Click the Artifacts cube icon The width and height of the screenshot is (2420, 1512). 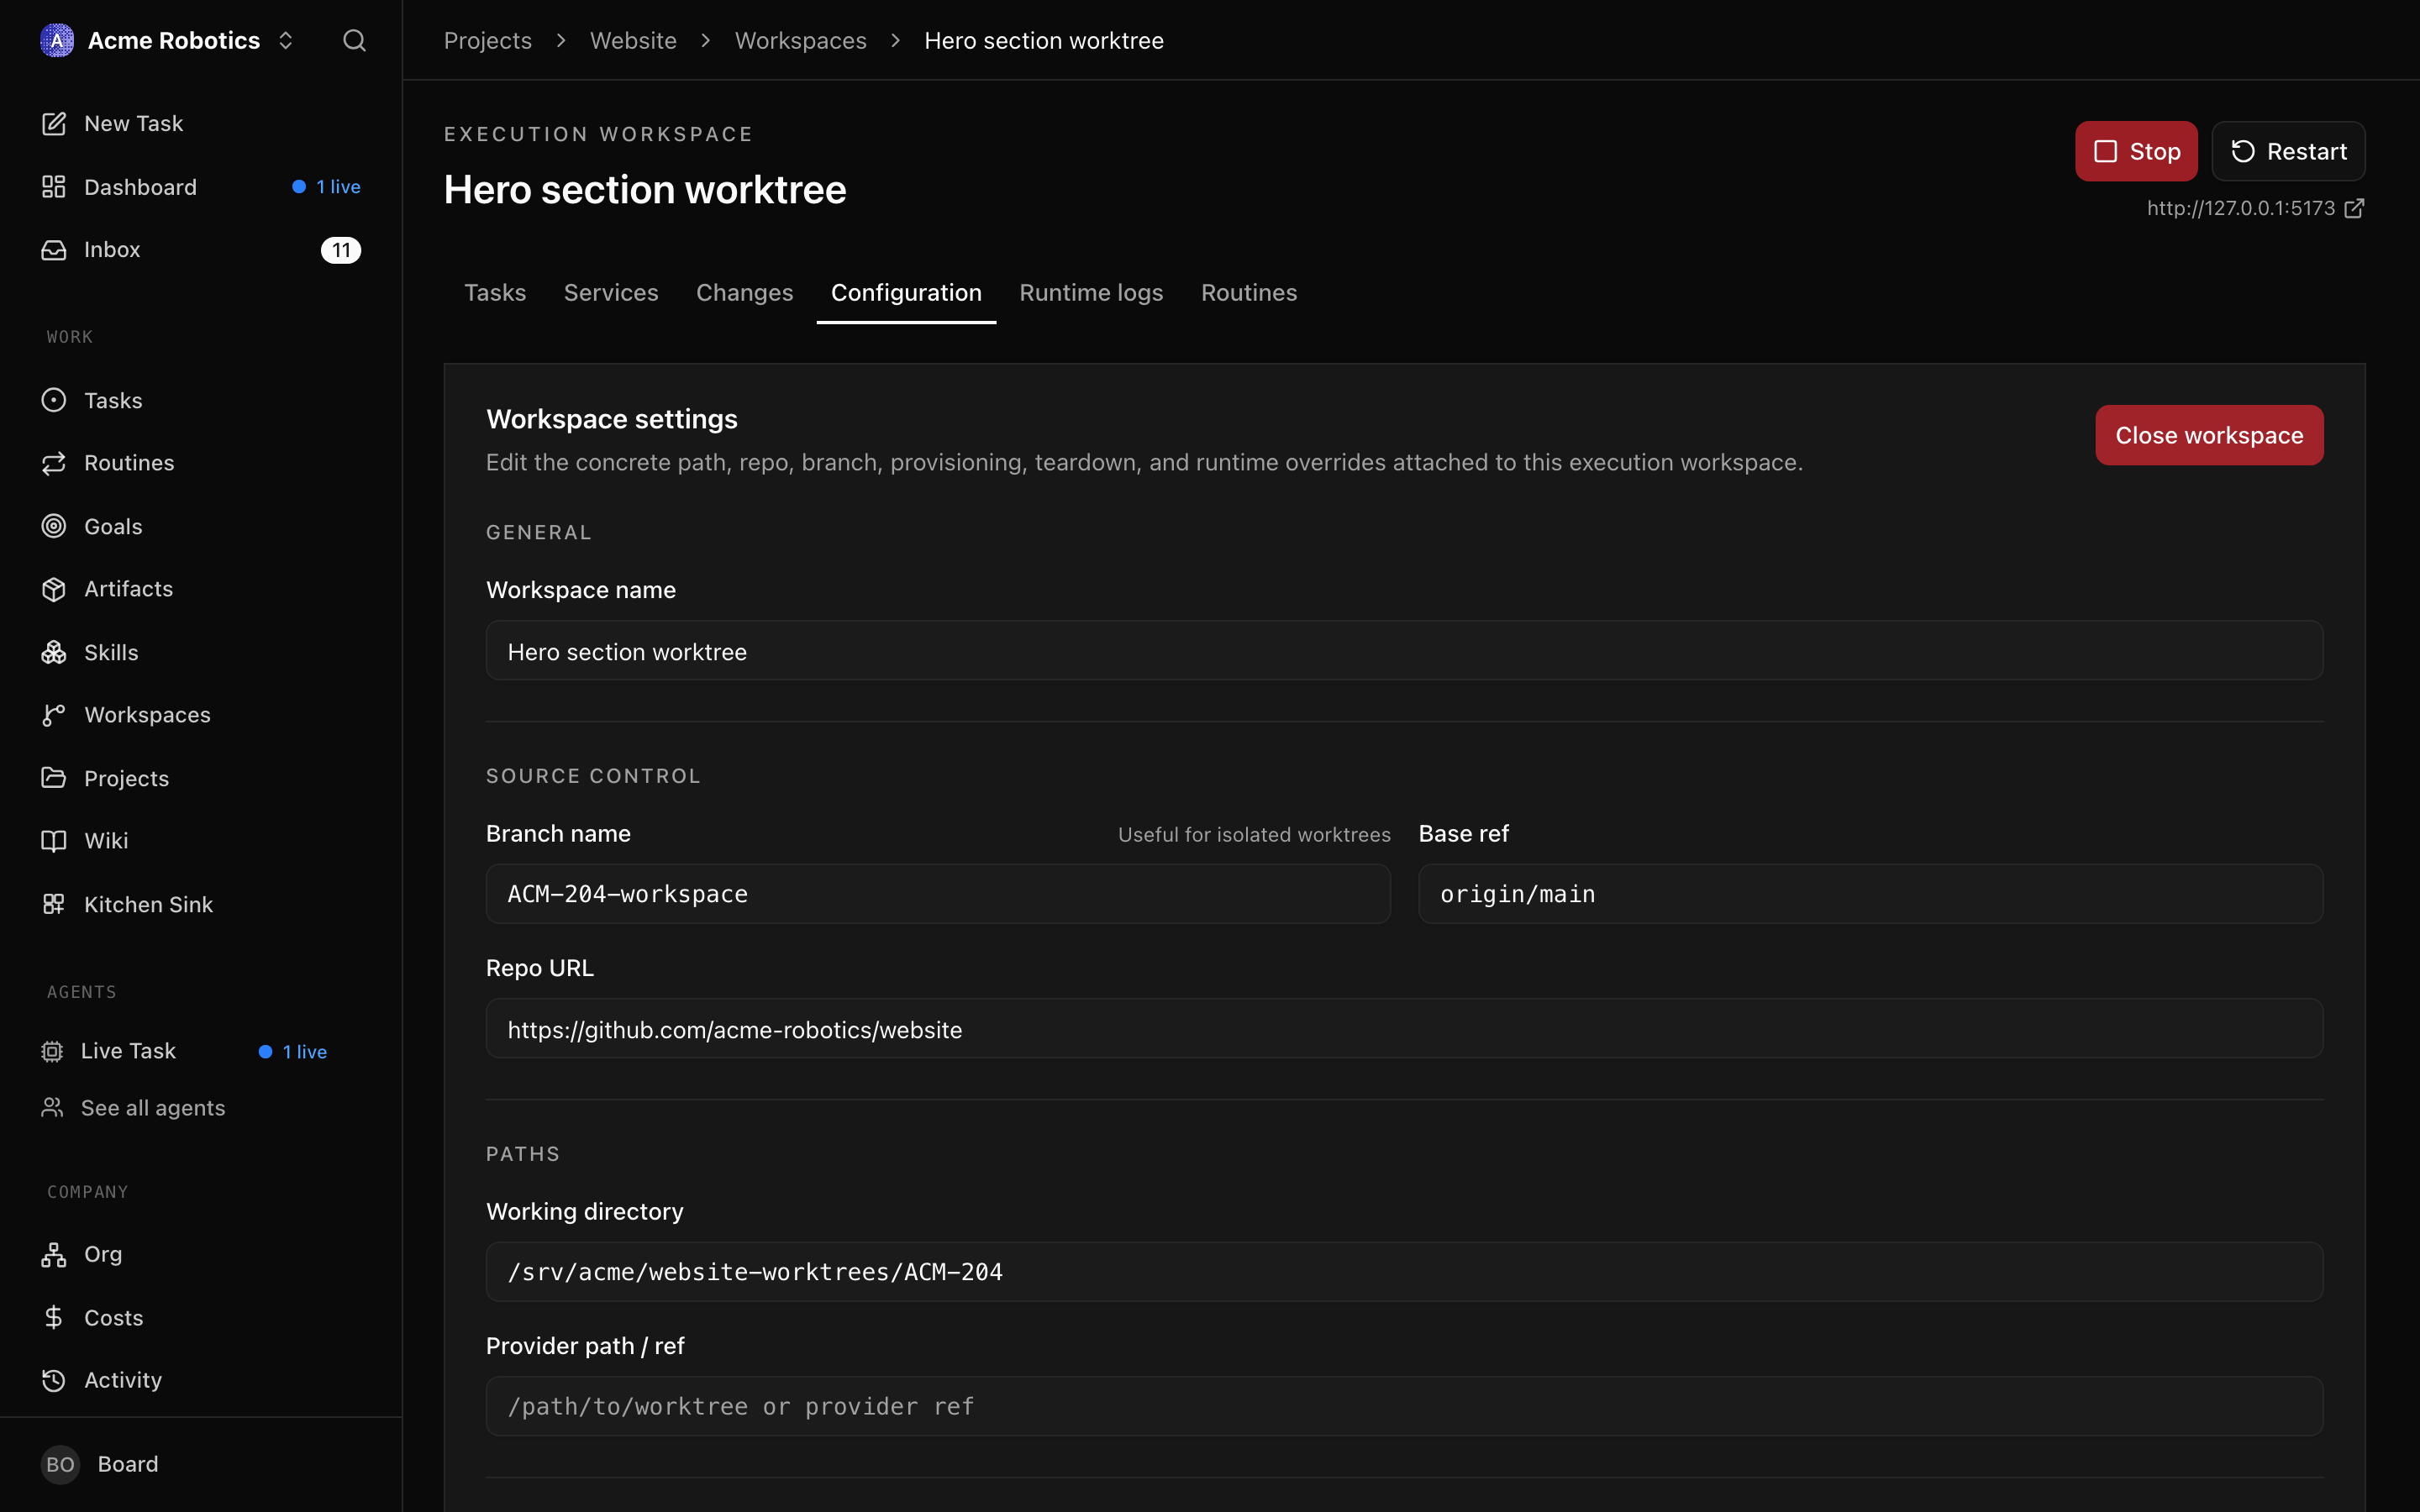(x=54, y=589)
